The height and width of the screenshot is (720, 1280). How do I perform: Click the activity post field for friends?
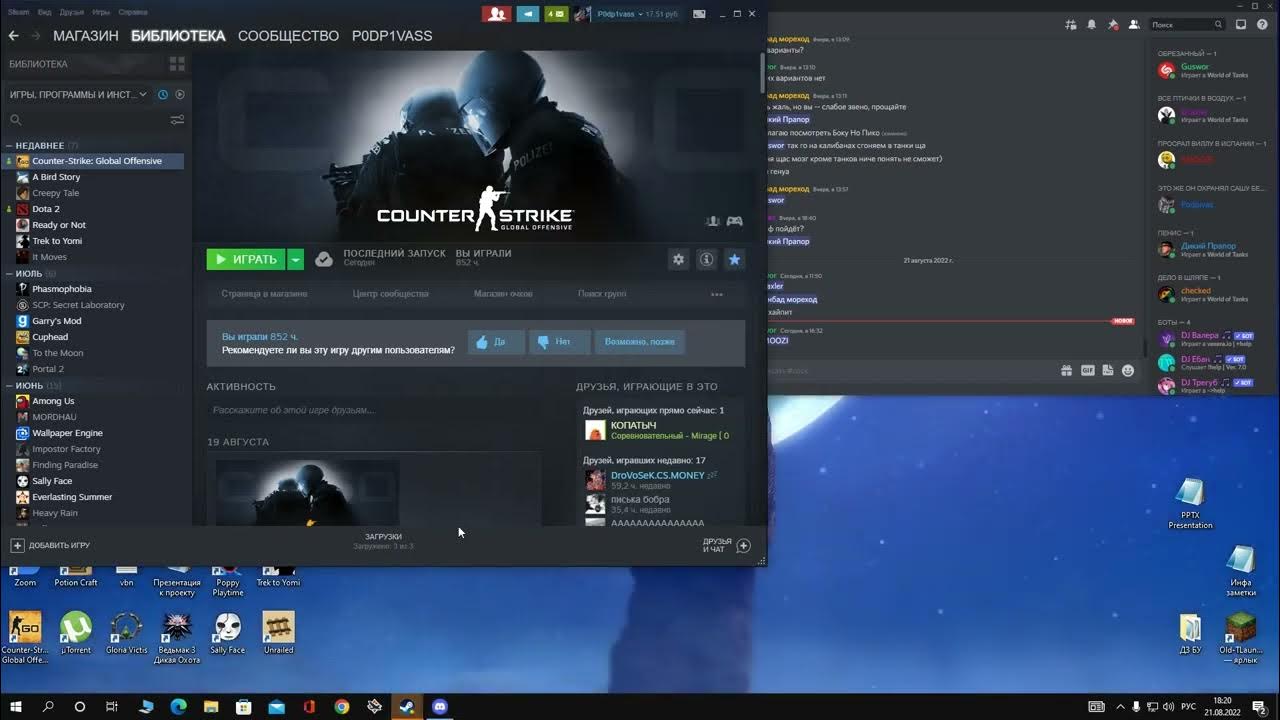pyautogui.click(x=374, y=410)
